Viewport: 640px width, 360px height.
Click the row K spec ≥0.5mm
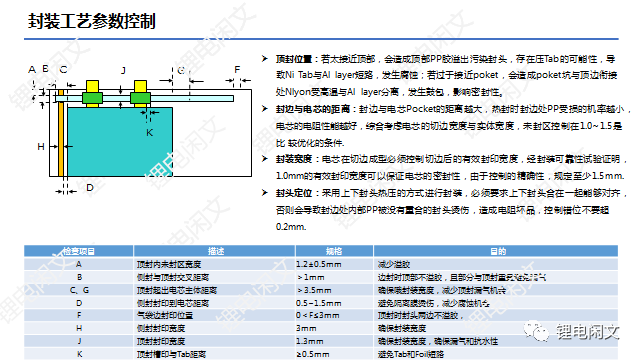[313, 354]
